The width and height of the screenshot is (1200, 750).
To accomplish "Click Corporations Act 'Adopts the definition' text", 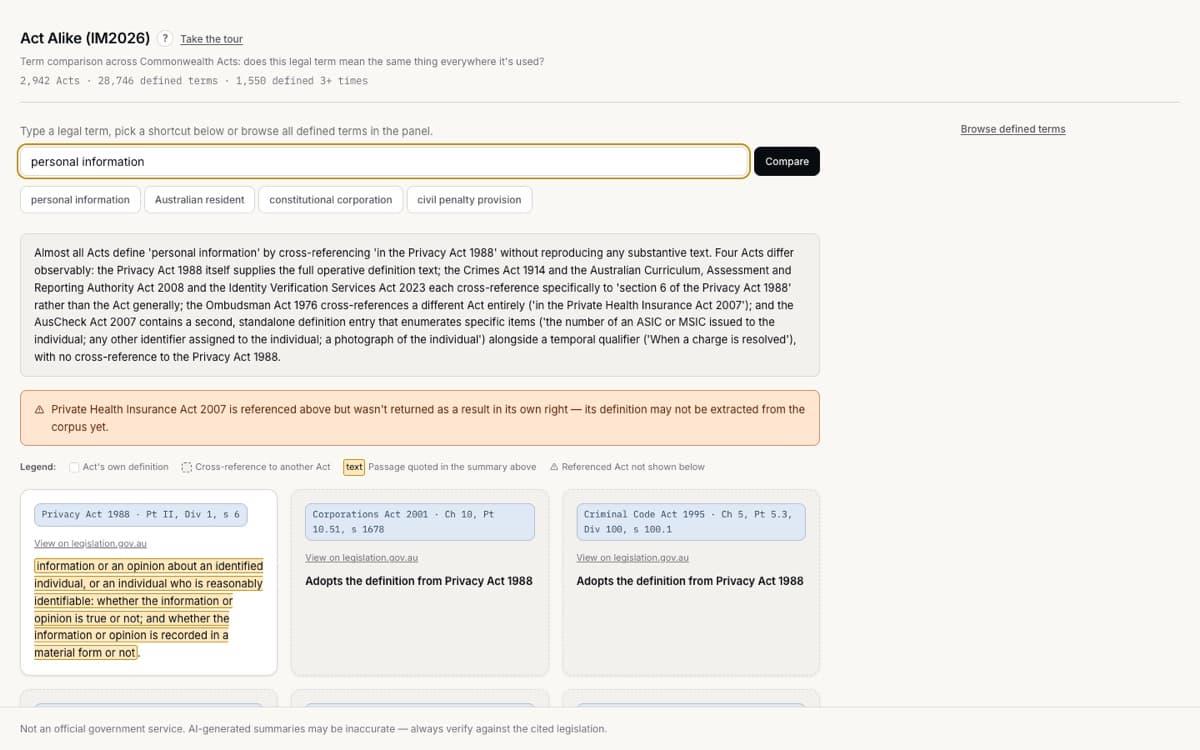I will coord(419,581).
